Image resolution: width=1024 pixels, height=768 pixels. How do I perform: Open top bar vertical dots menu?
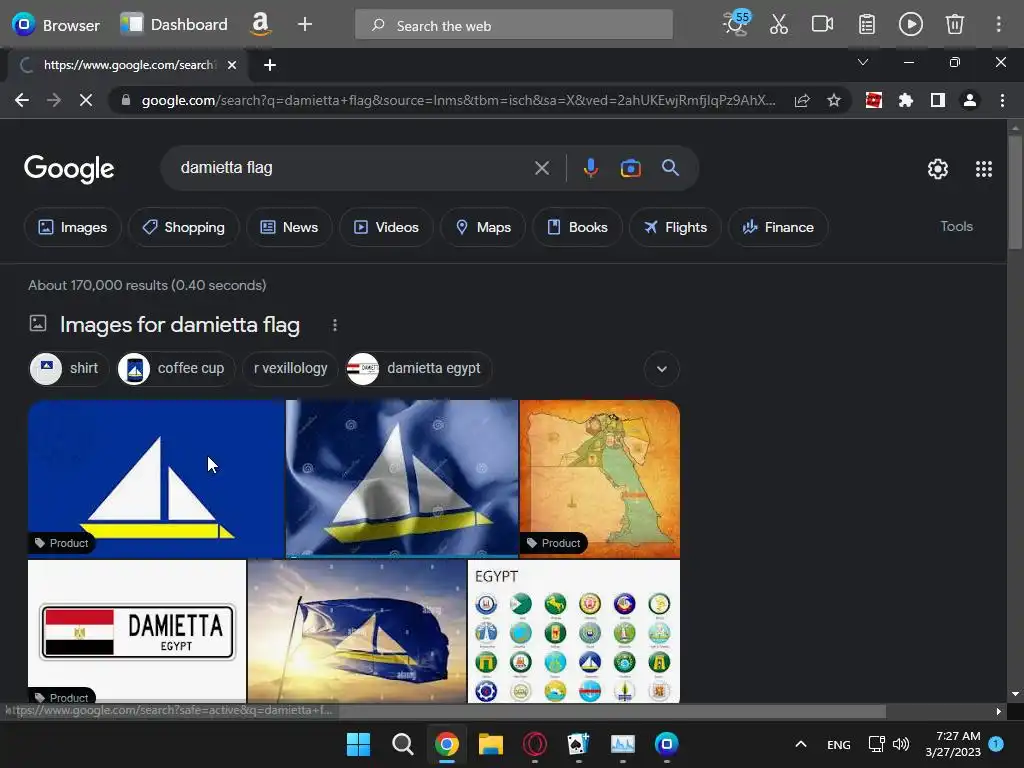tap(999, 25)
